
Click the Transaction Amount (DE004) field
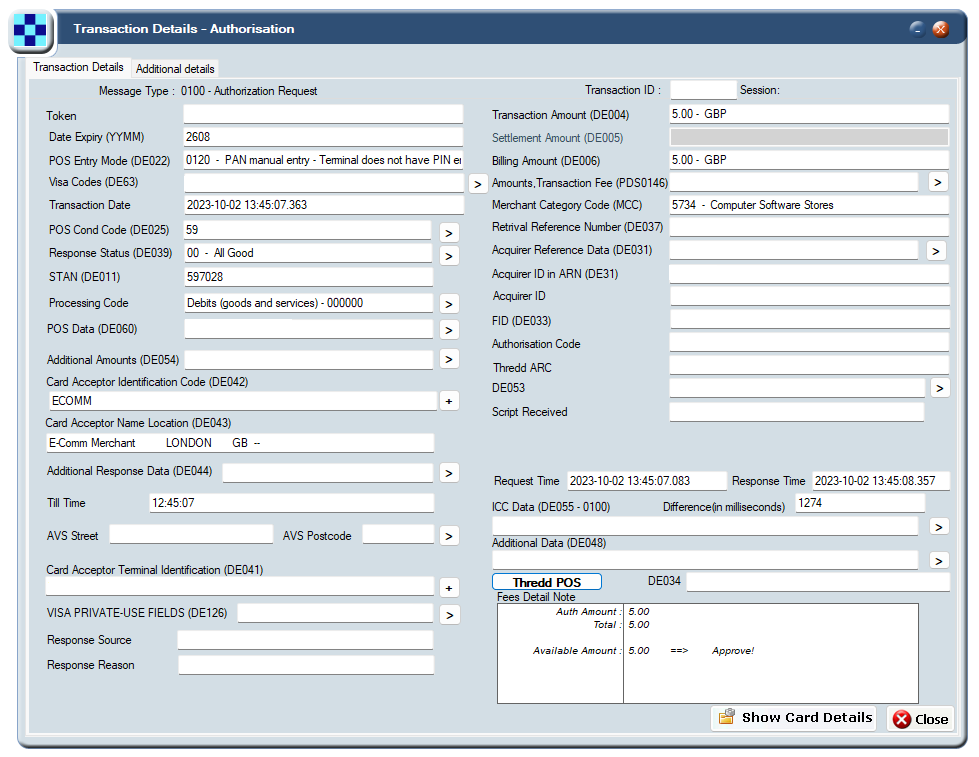pyautogui.click(x=809, y=114)
